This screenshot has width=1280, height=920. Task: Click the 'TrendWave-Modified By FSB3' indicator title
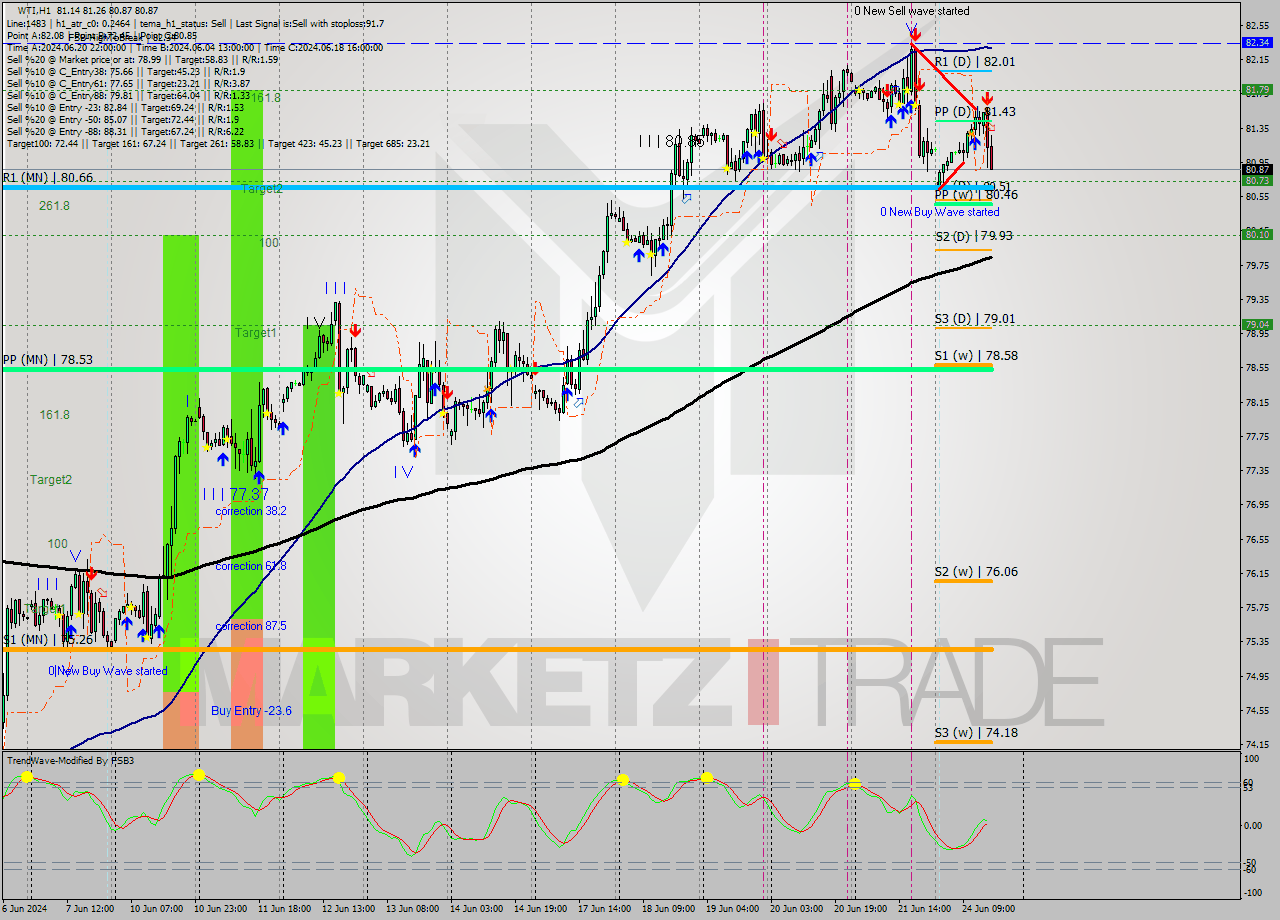70,761
